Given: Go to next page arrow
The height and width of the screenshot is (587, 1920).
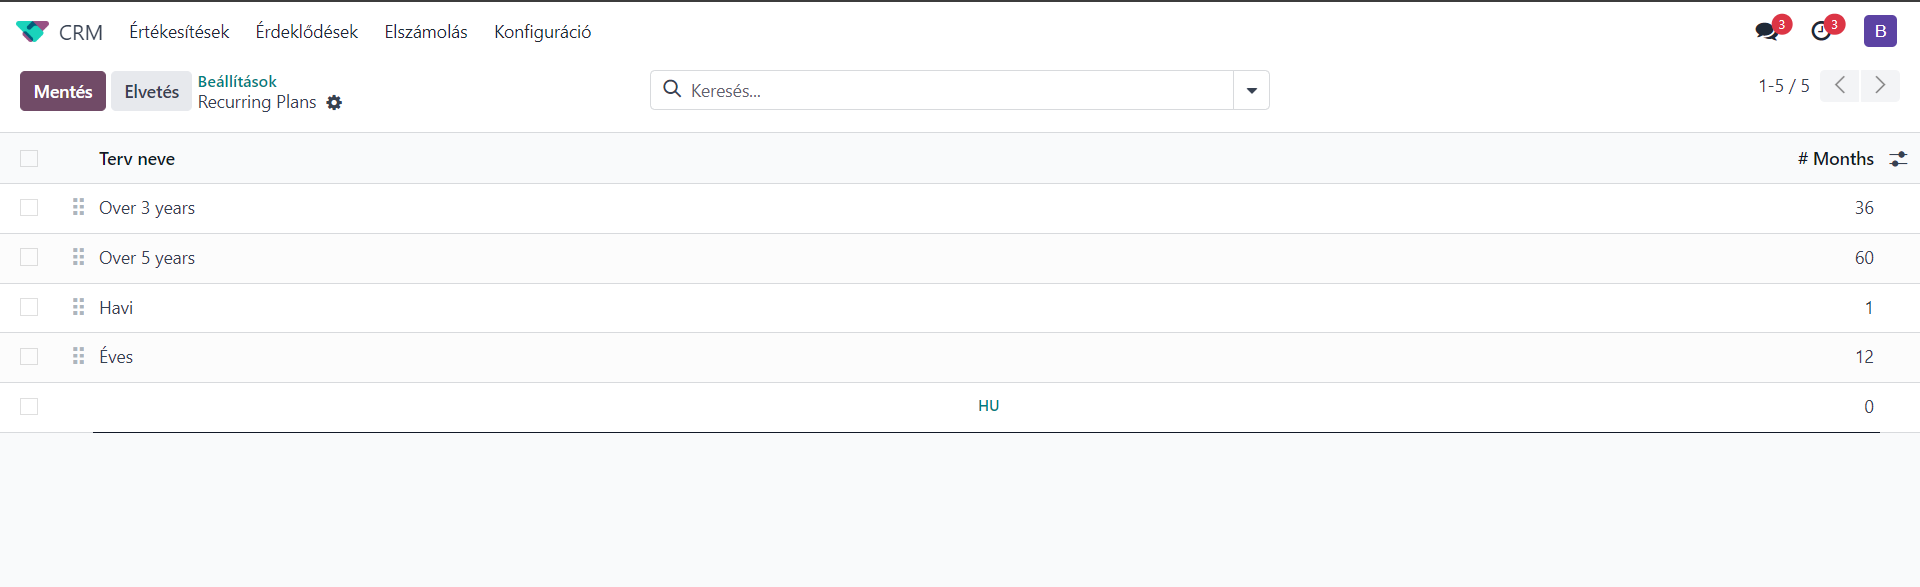Looking at the screenshot, I should tap(1880, 86).
